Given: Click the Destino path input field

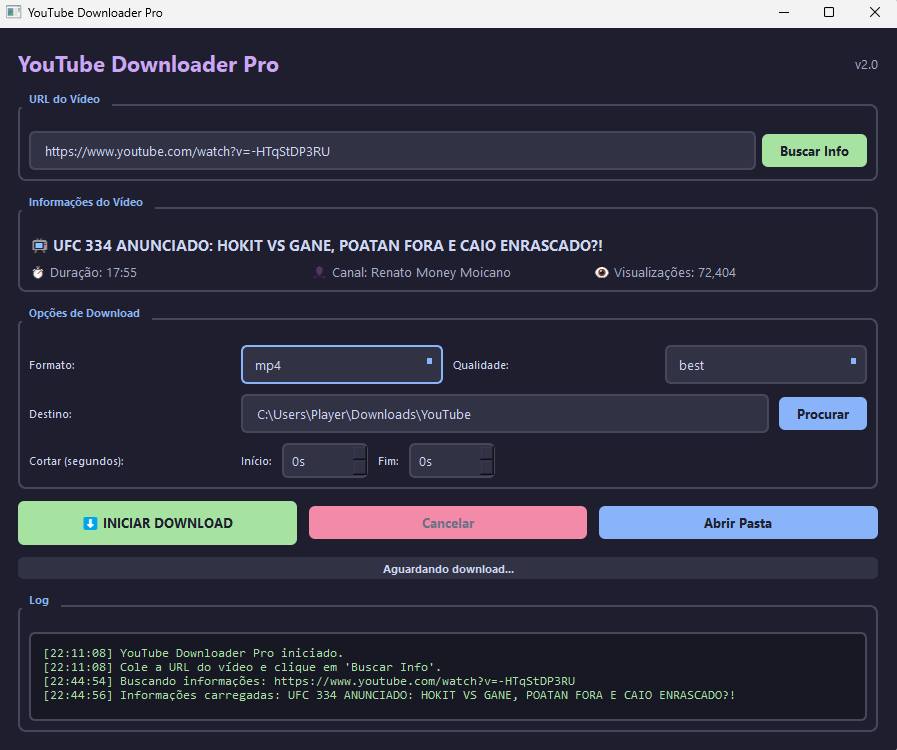Looking at the screenshot, I should (x=505, y=414).
